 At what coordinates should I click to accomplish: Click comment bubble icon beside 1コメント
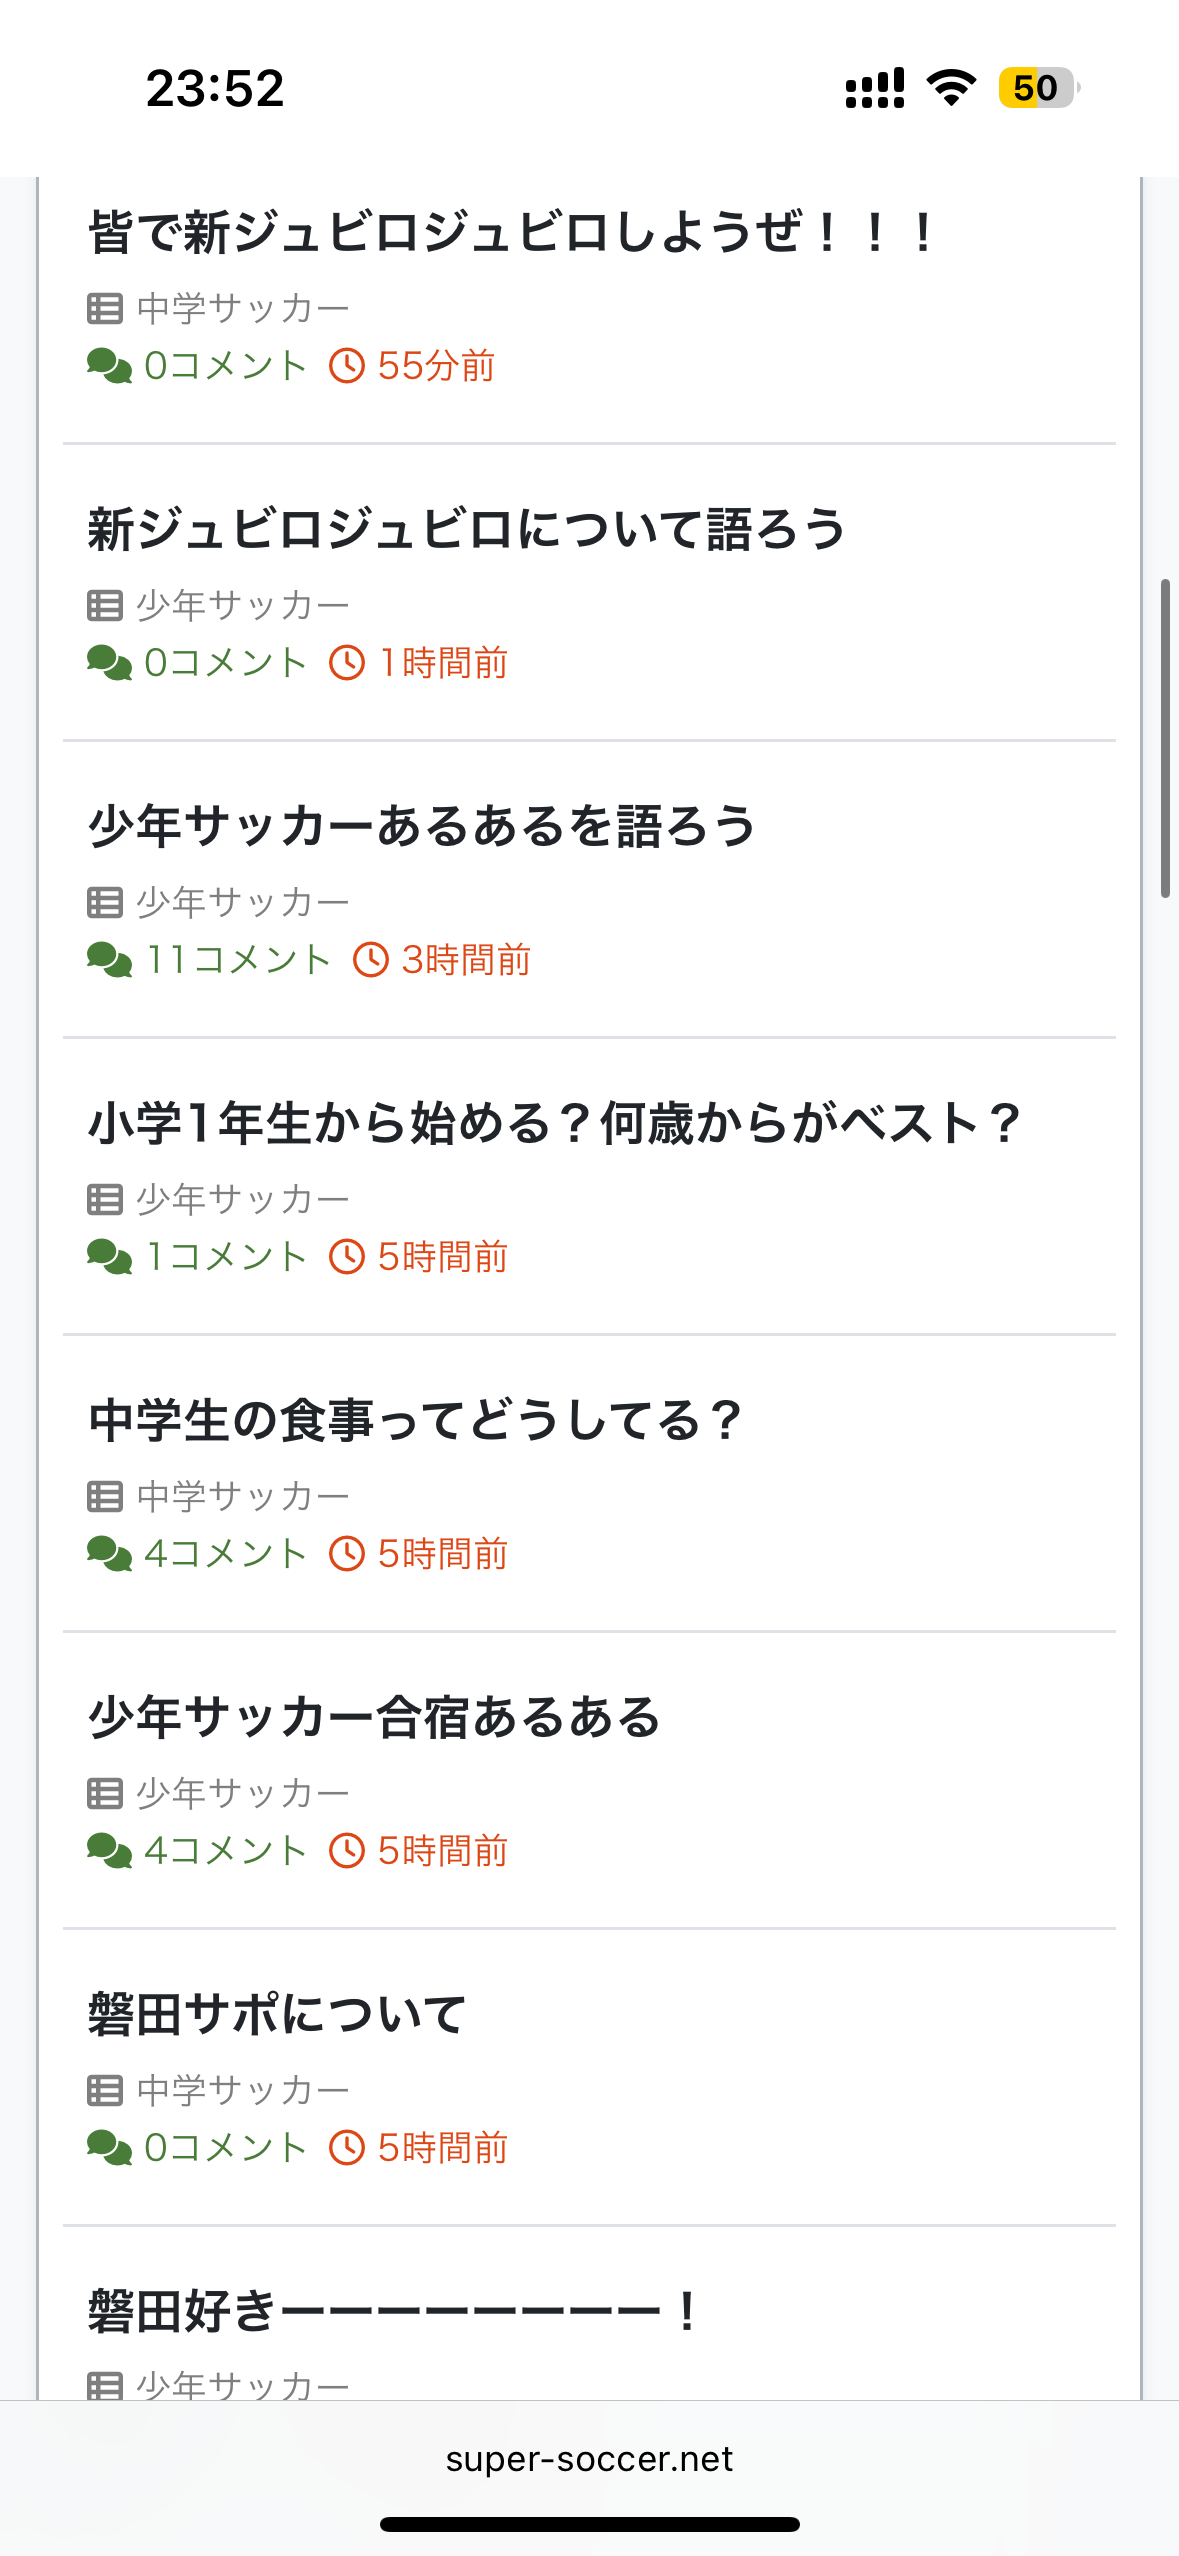point(109,1257)
